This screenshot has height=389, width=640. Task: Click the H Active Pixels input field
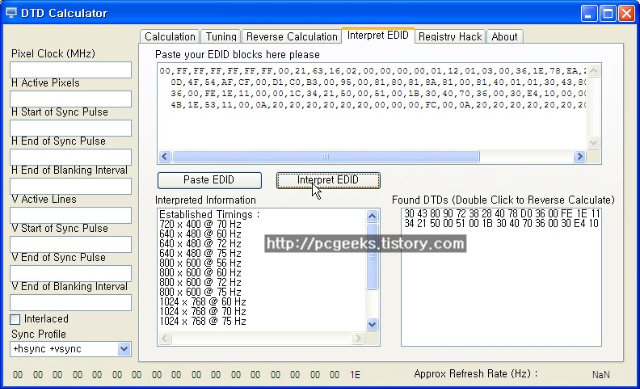tap(71, 99)
